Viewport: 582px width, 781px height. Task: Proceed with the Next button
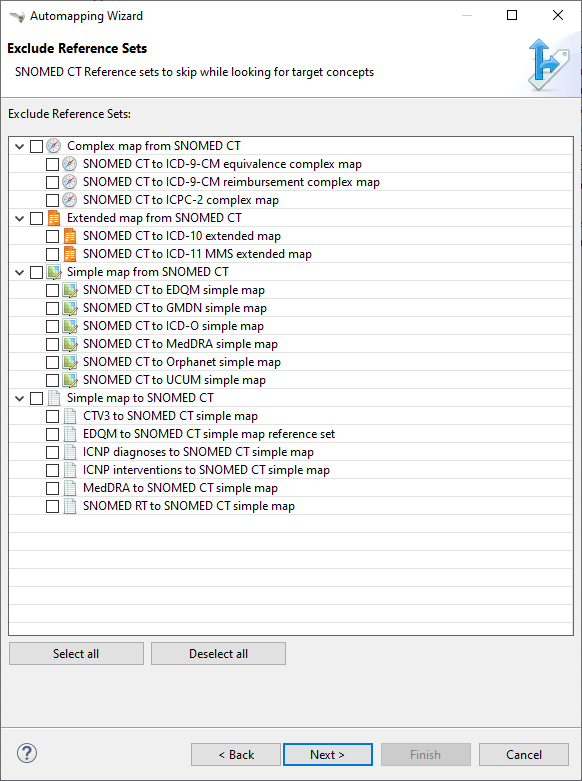[x=327, y=755]
